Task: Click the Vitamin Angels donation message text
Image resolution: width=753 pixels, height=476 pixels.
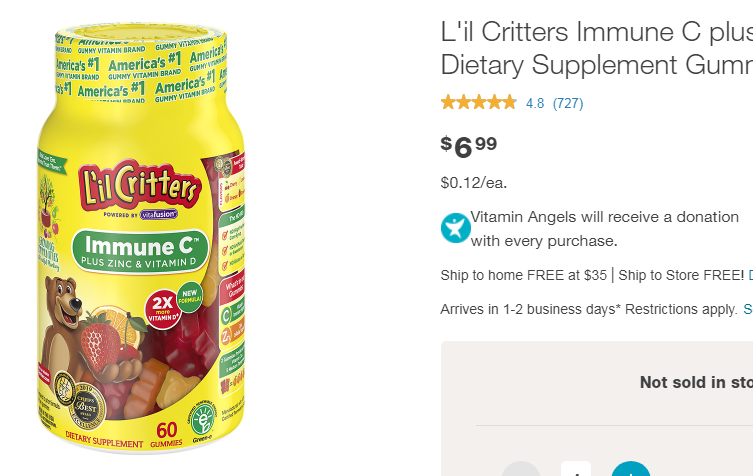Action: click(605, 229)
